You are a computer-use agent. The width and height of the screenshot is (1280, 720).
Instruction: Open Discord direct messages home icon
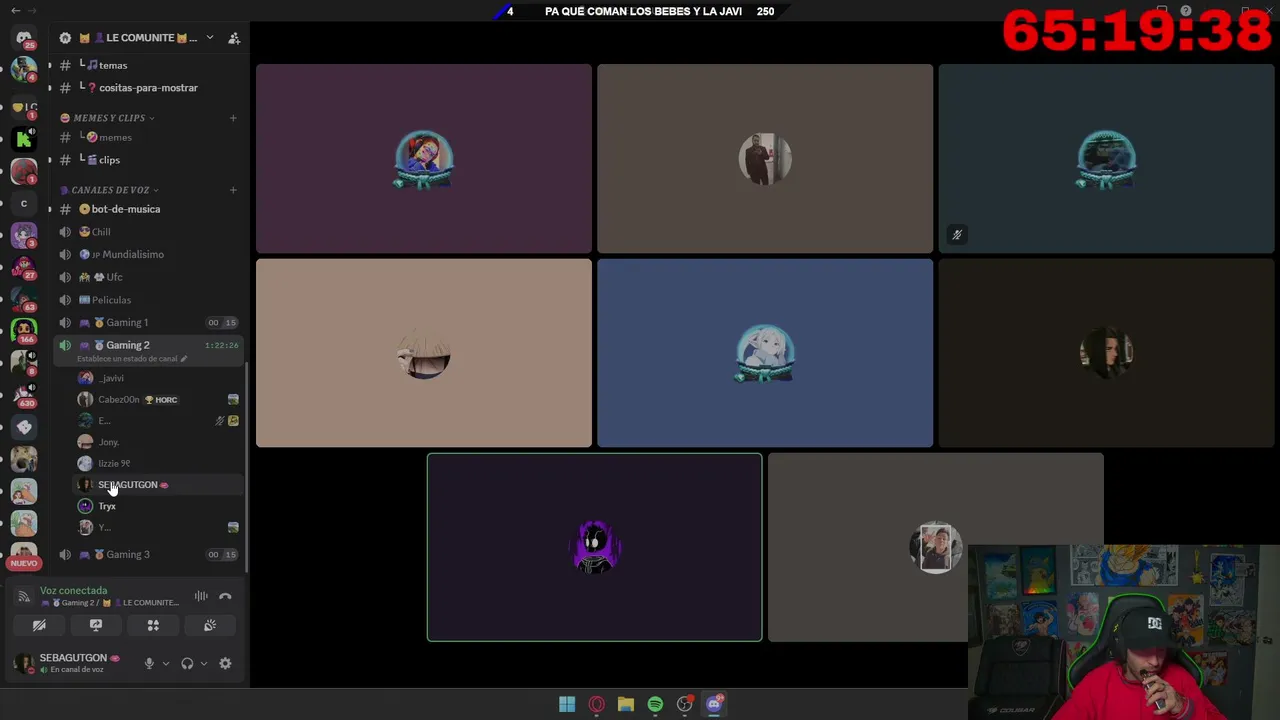[x=24, y=38]
